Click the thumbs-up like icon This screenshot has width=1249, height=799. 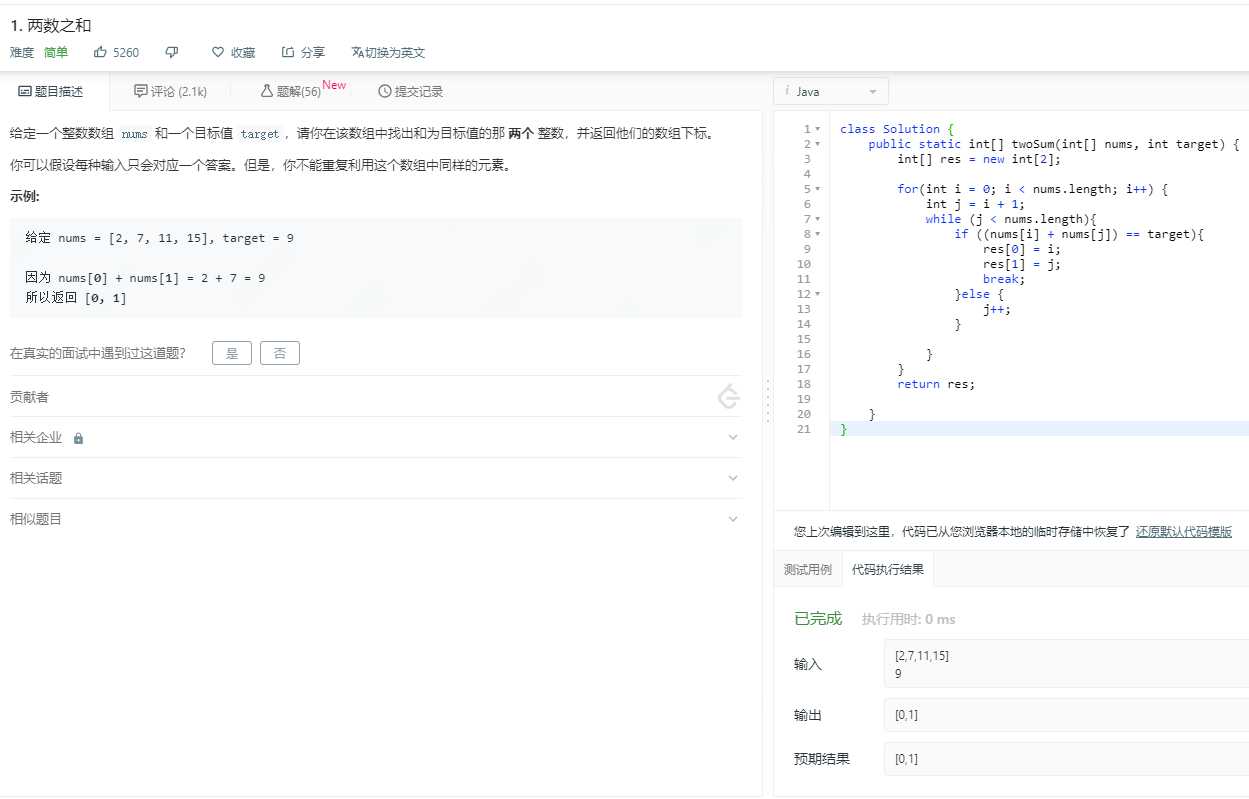click(x=100, y=52)
